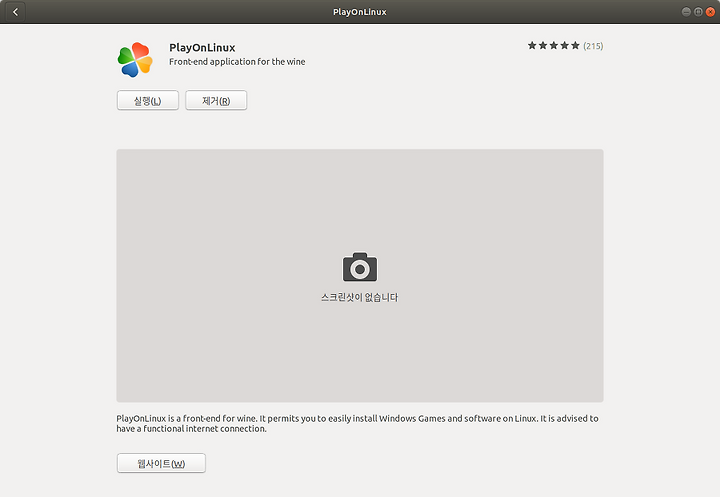The image size is (720, 497).
Task: Click the 스크린샷이 없습니다 message text
Action: click(x=360, y=298)
